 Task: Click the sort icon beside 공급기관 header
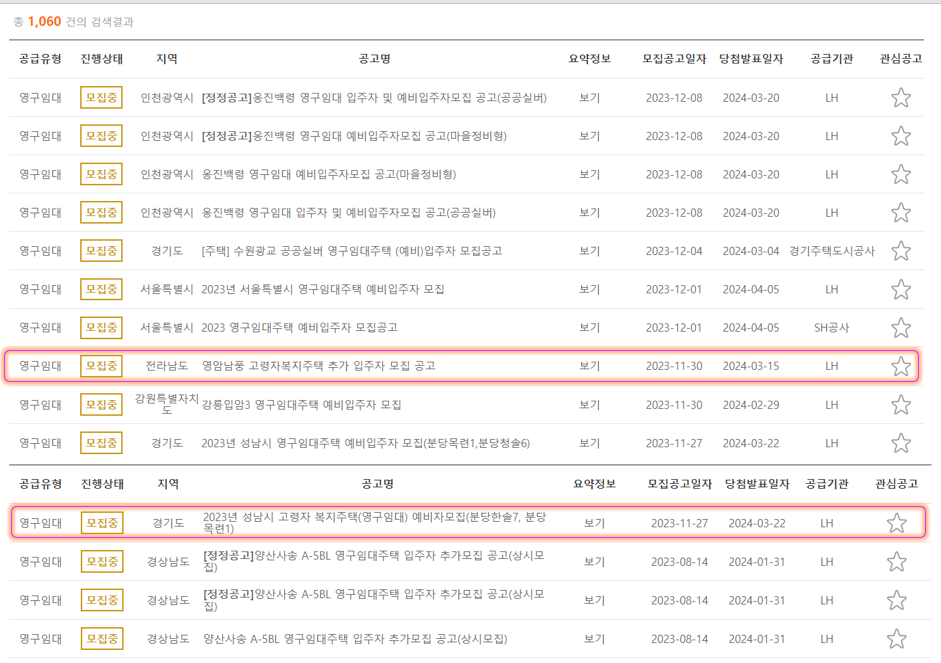click(828, 58)
